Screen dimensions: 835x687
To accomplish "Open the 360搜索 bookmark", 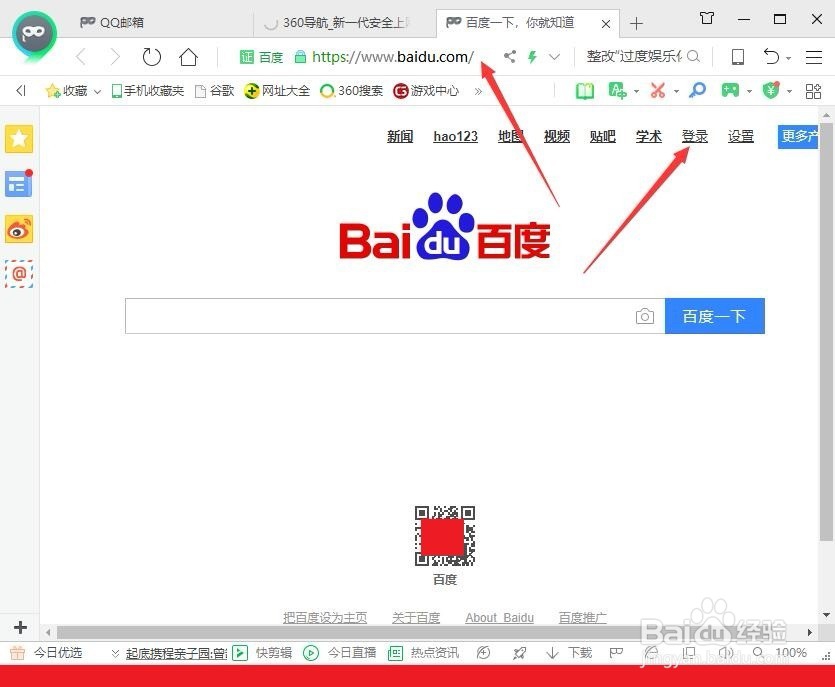I will [351, 91].
